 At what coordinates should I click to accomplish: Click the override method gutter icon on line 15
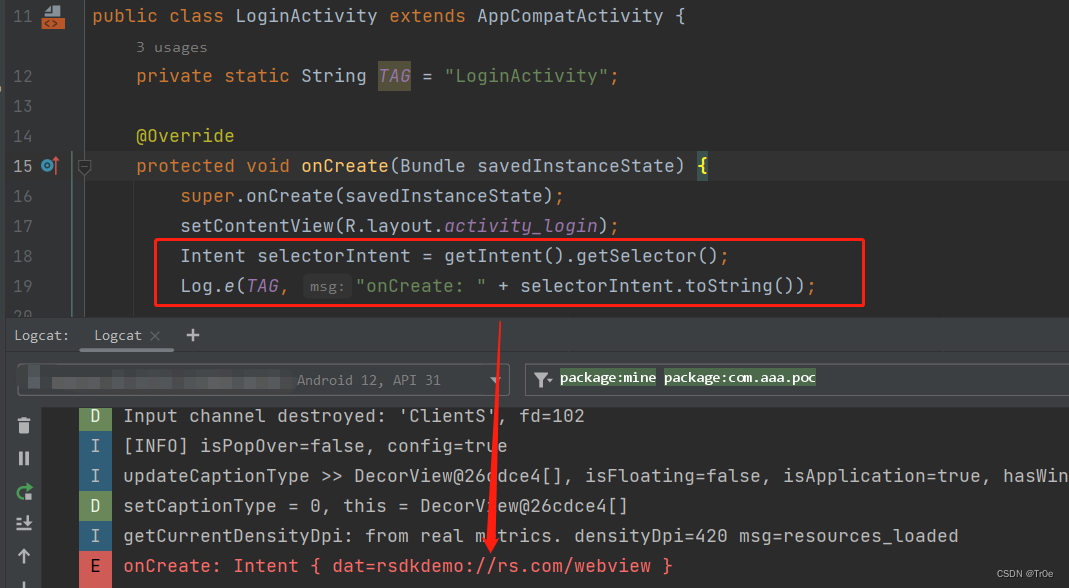pos(50,166)
